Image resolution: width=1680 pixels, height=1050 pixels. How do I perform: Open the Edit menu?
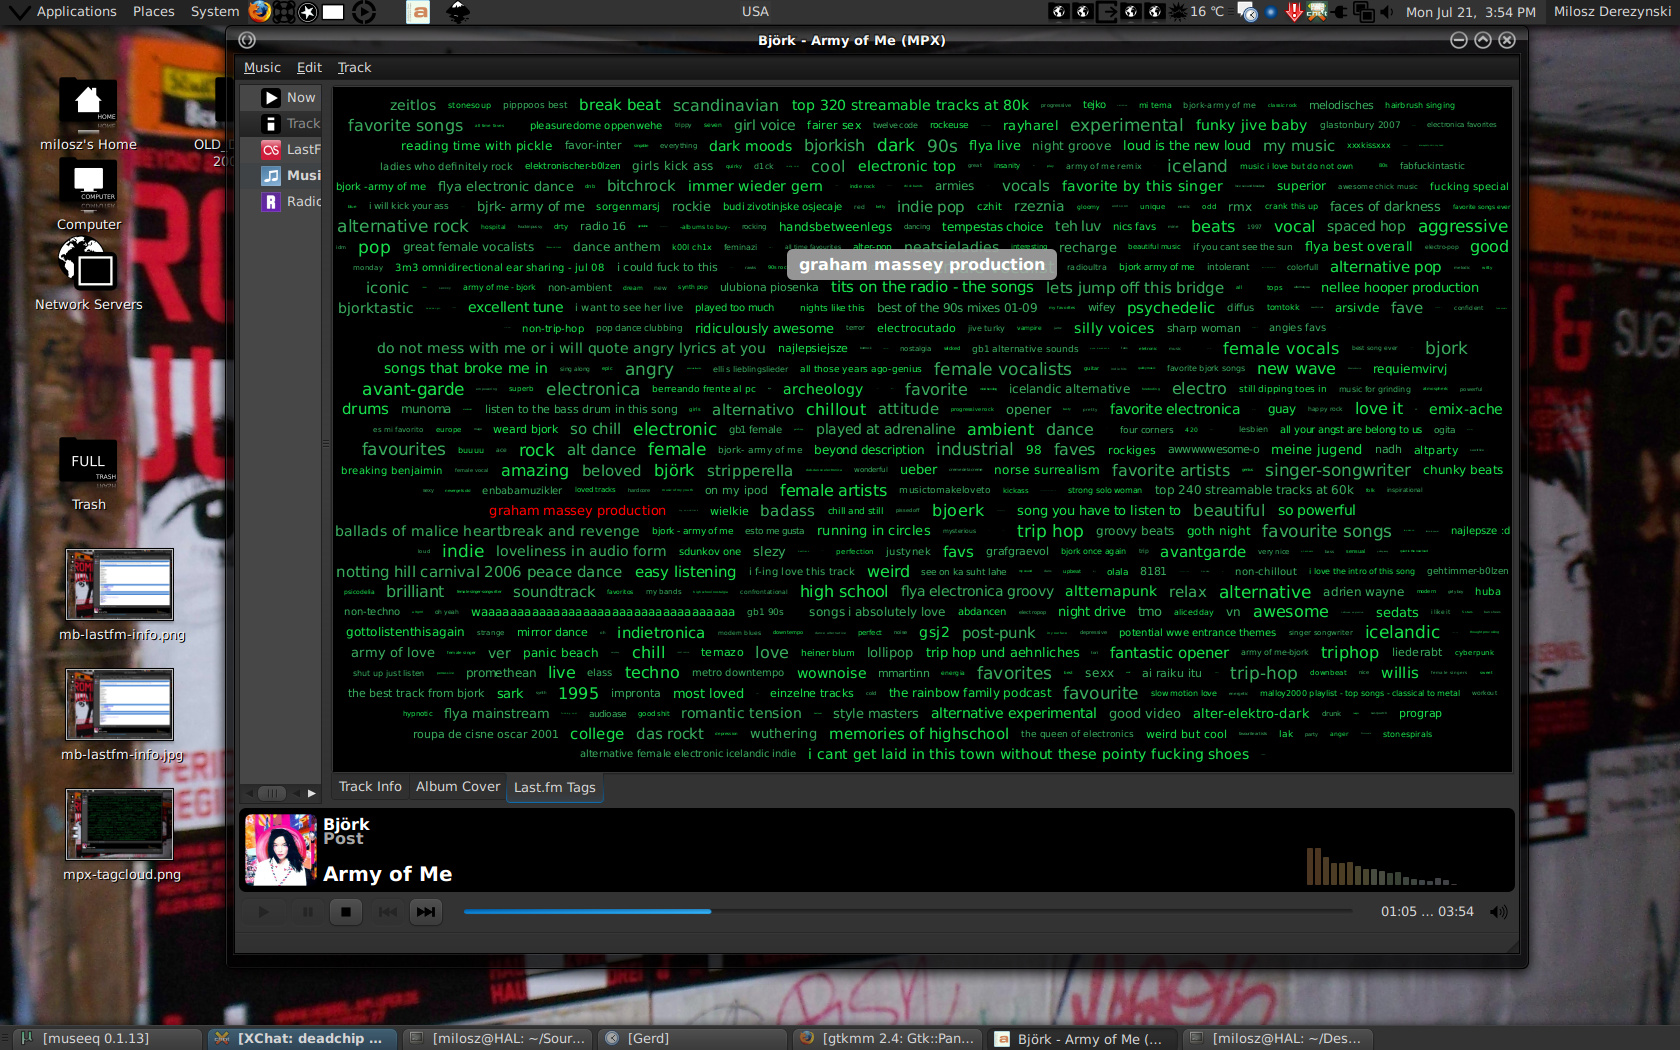pyautogui.click(x=309, y=67)
